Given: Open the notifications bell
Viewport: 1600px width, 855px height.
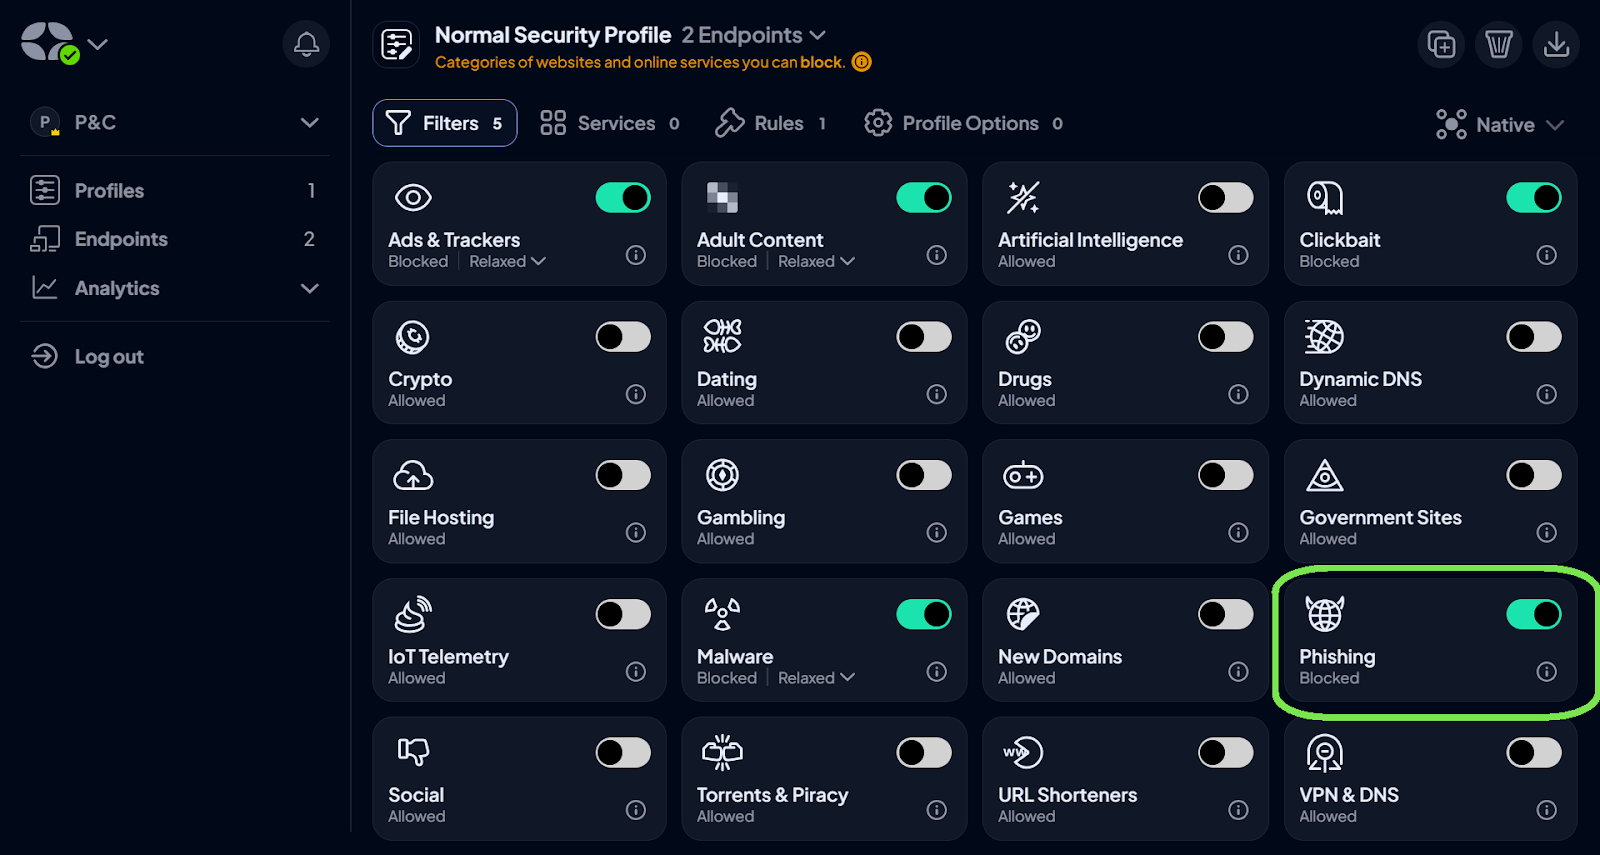Looking at the screenshot, I should [x=306, y=44].
